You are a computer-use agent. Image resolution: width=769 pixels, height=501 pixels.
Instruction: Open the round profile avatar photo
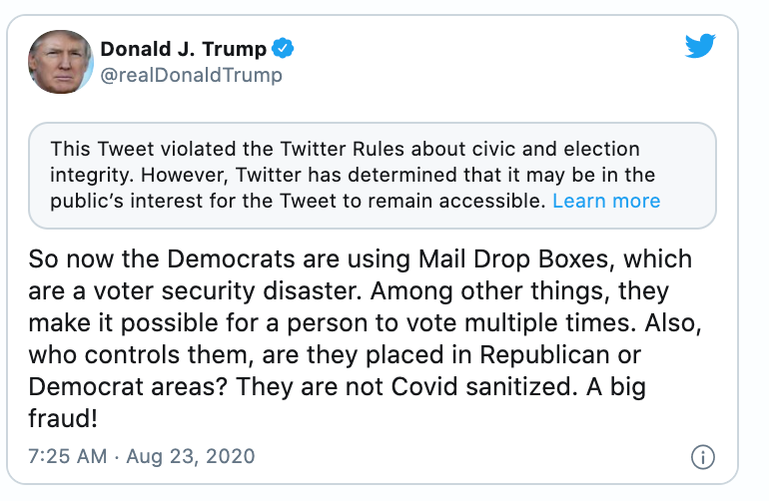(x=61, y=62)
